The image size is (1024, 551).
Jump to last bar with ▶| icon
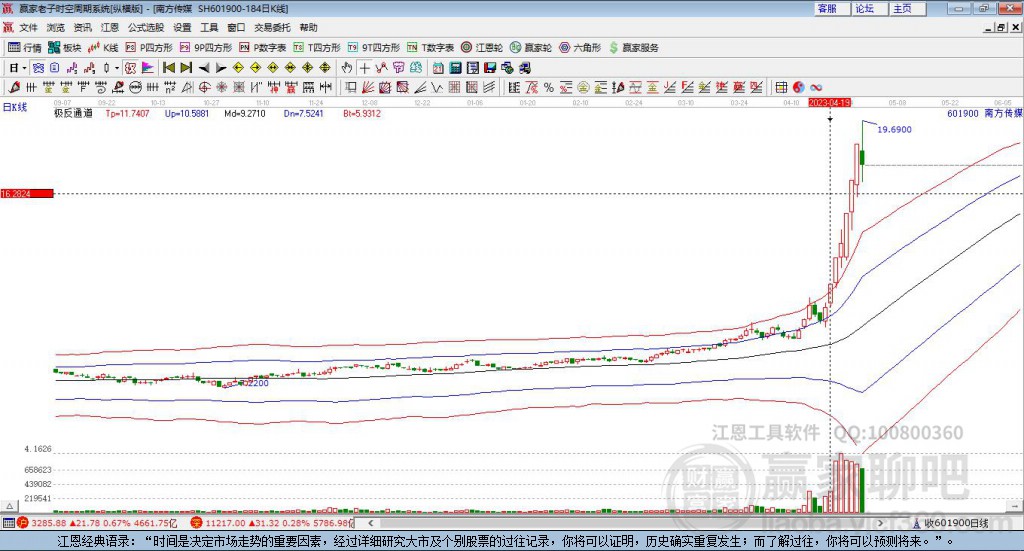click(x=186, y=68)
